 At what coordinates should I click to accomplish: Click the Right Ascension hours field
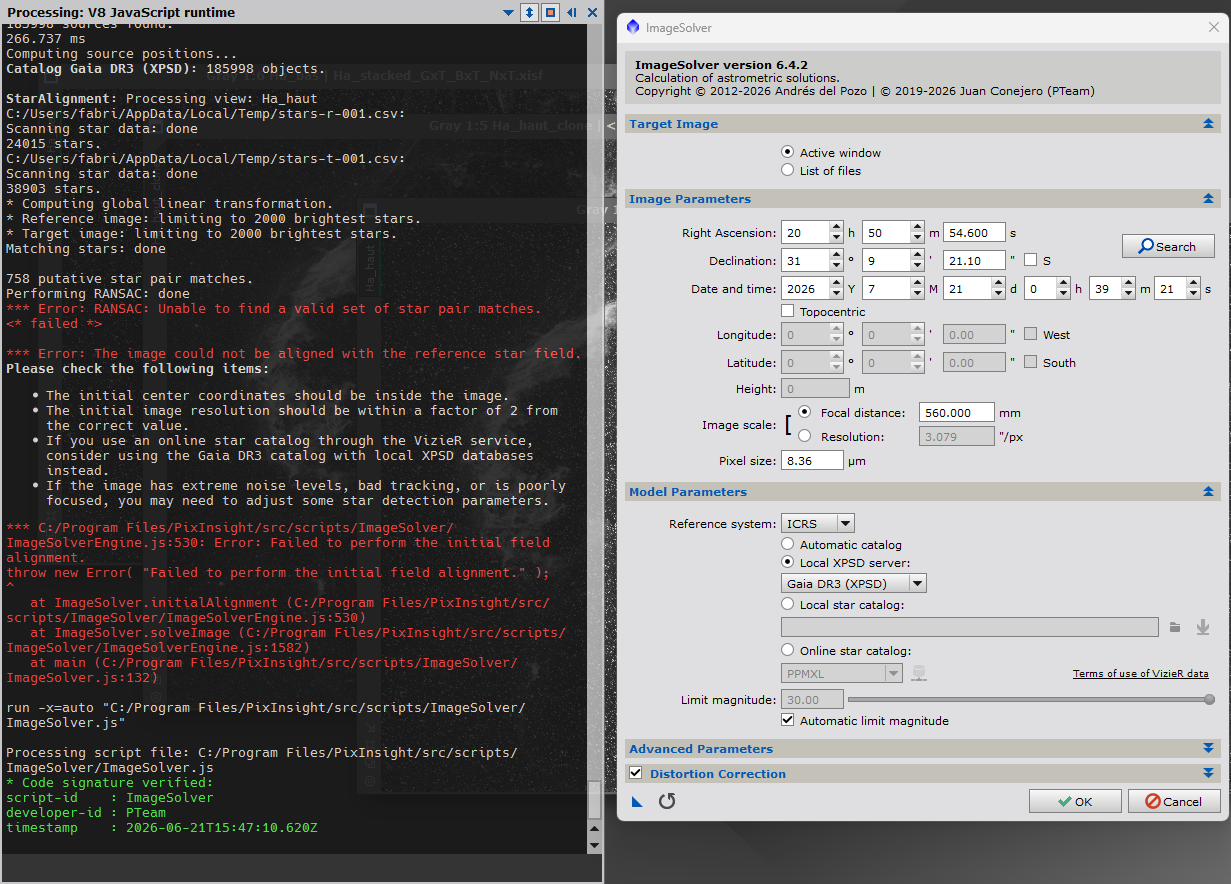click(805, 233)
